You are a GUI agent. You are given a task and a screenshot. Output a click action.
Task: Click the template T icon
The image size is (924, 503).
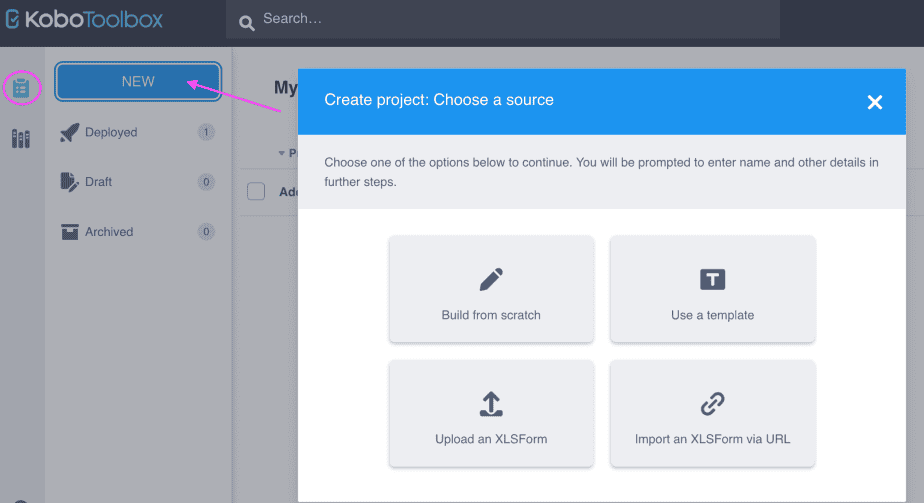click(x=712, y=279)
